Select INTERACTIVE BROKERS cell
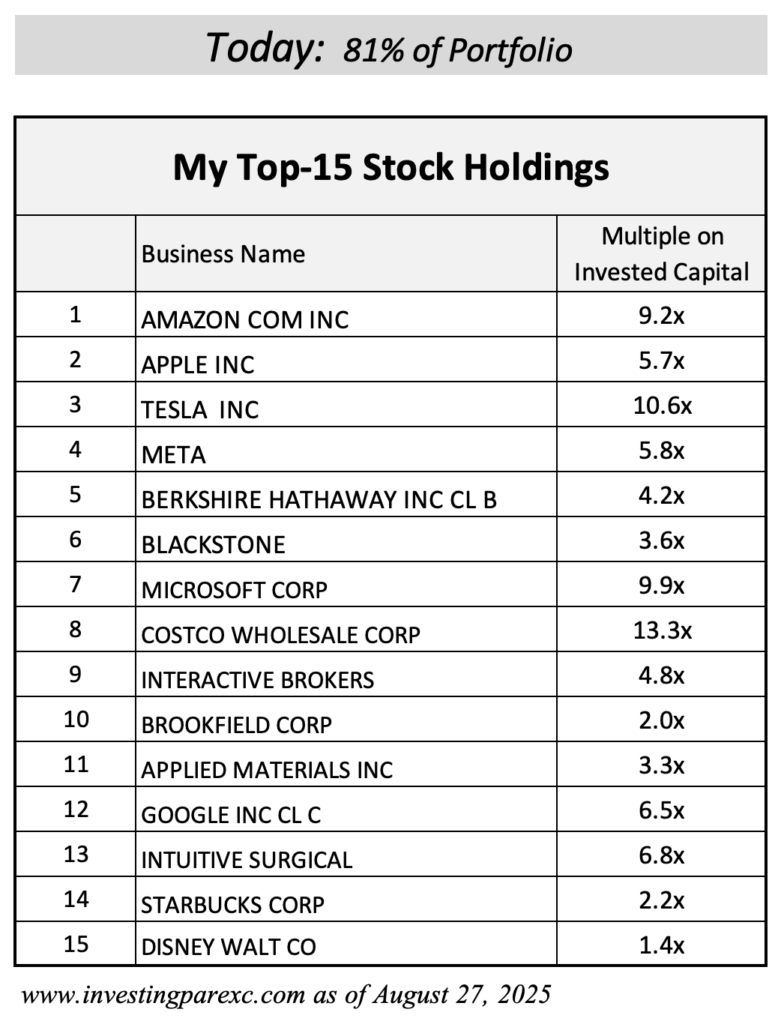This screenshot has width=781, height=1024. [x=346, y=675]
